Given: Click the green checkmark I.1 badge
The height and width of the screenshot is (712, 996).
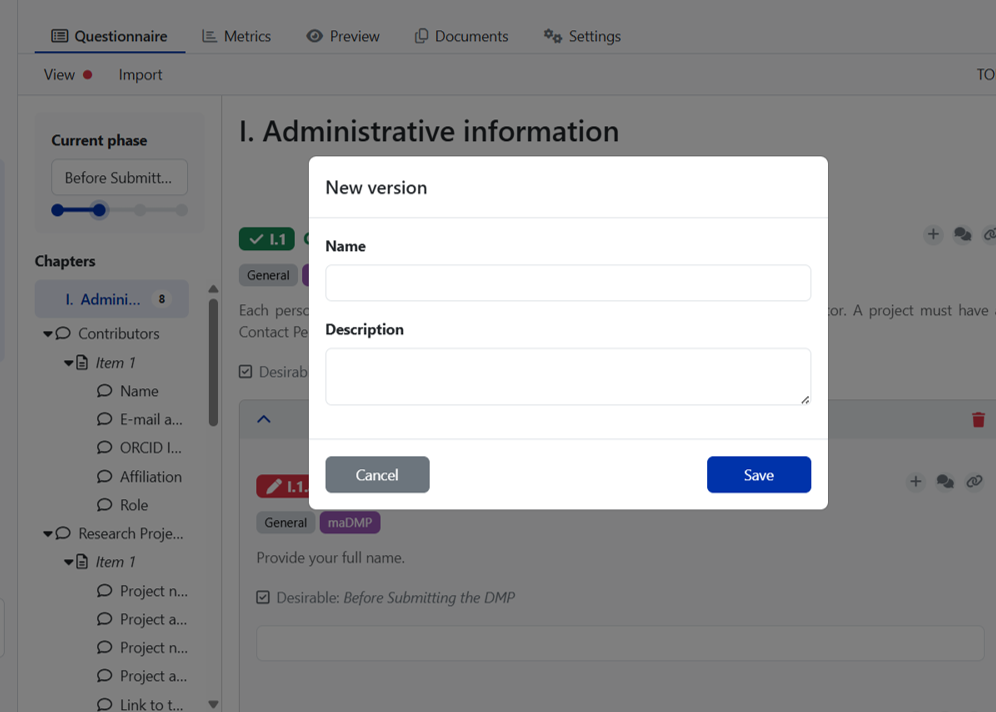Looking at the screenshot, I should (x=266, y=239).
